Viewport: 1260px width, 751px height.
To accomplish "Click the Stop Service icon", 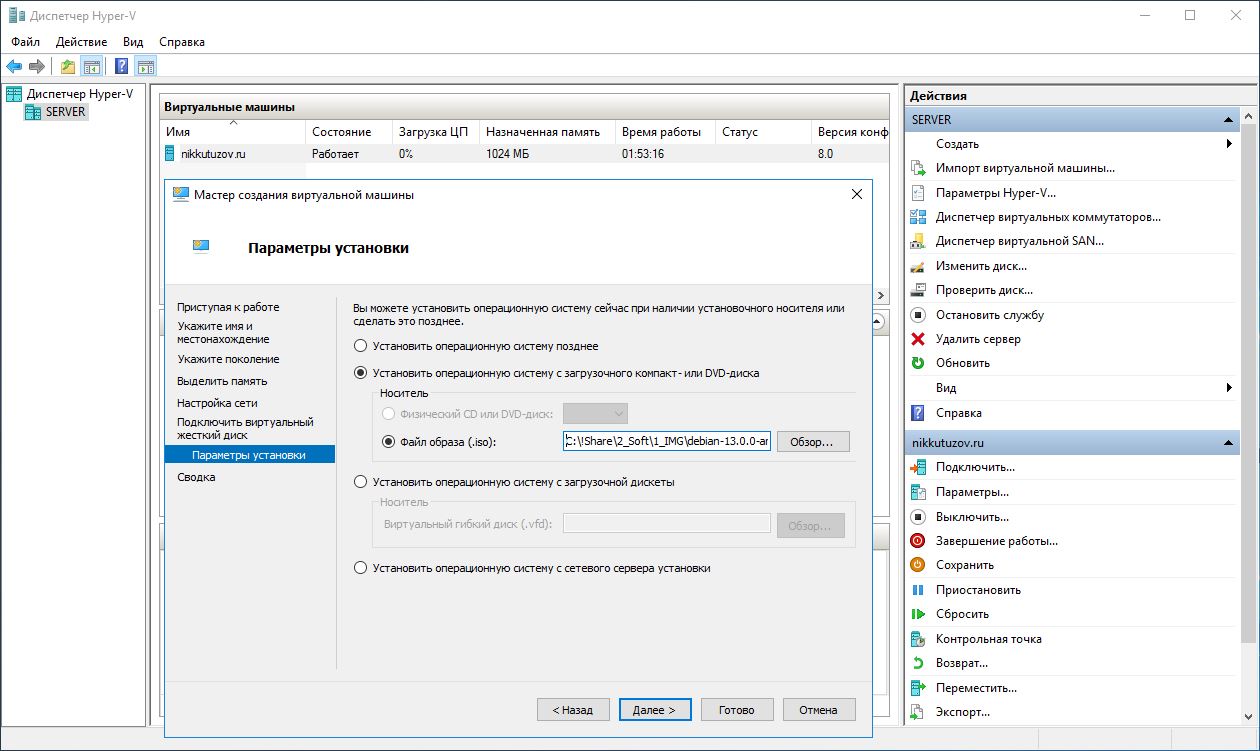I will pos(918,315).
